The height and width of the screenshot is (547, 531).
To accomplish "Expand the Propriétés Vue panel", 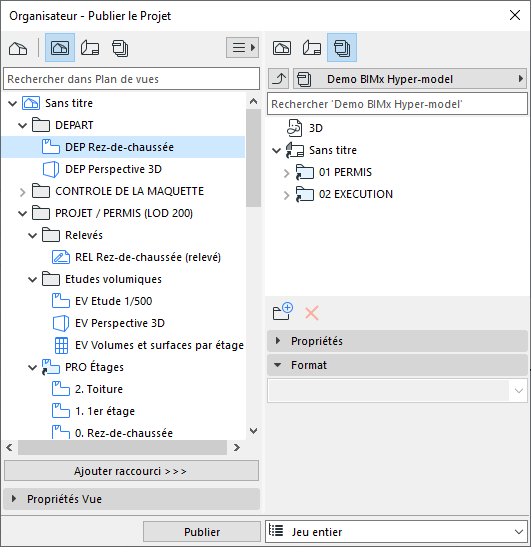I will click(132, 499).
